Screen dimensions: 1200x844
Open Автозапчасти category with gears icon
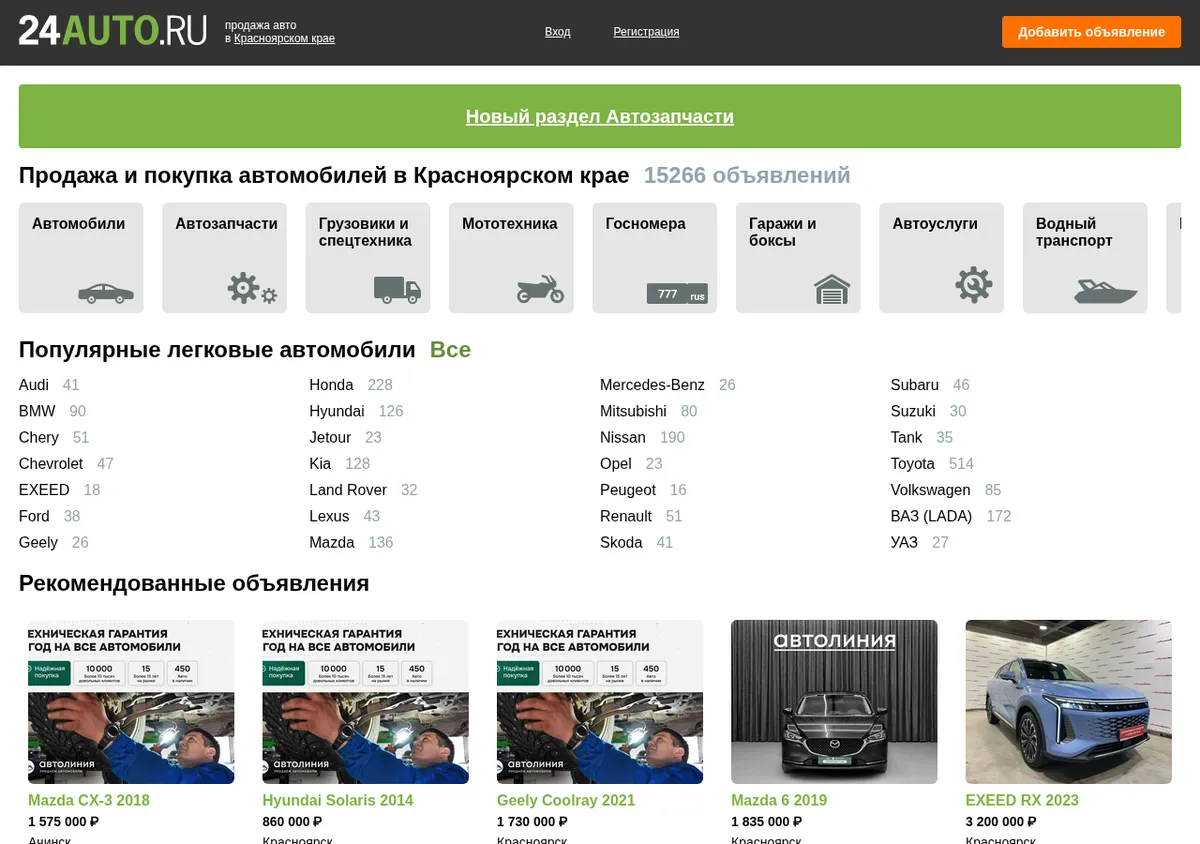(252, 289)
